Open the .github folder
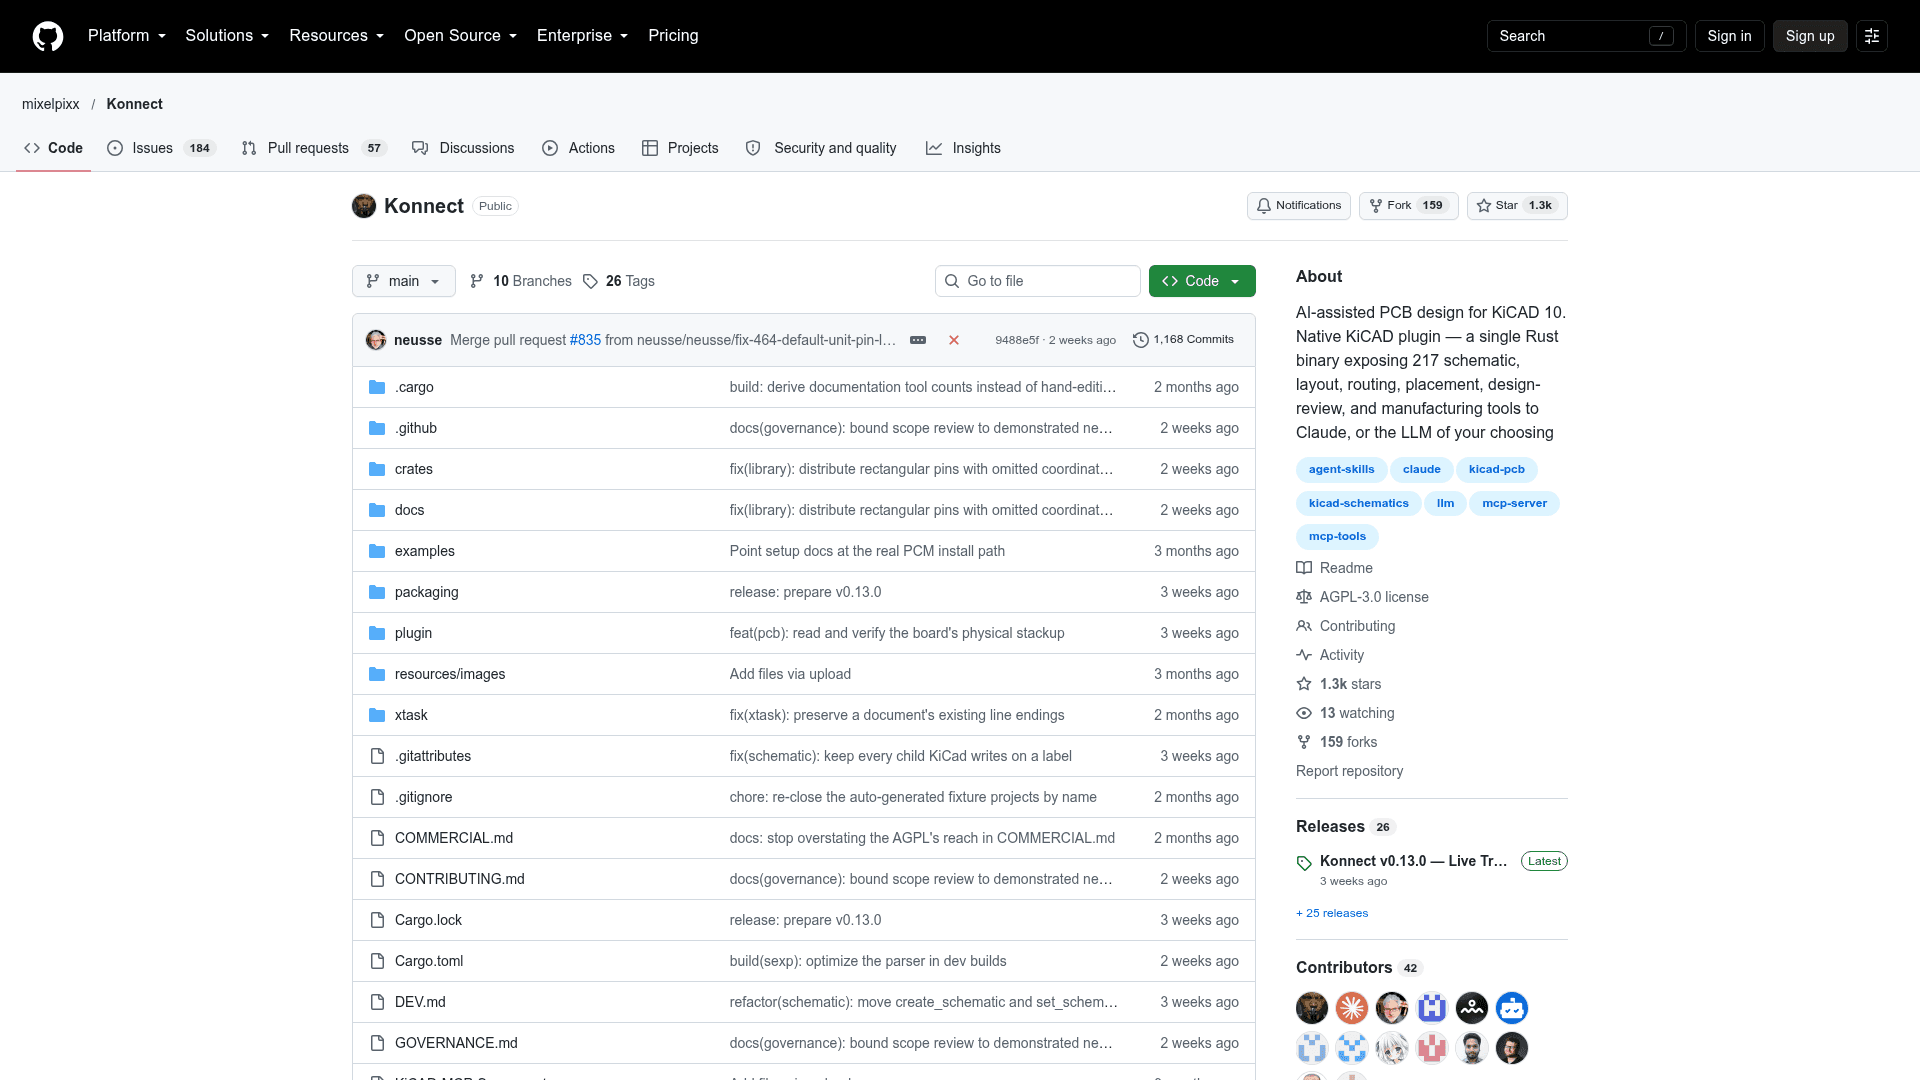The width and height of the screenshot is (1920, 1080). [416, 428]
